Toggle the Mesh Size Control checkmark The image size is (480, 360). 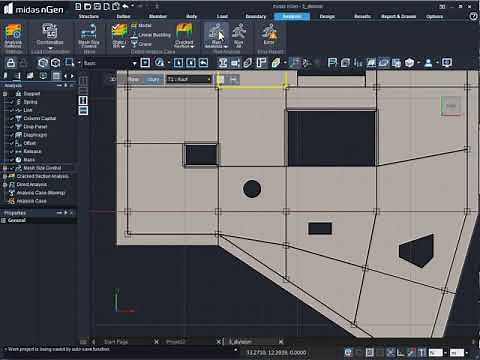(x=12, y=168)
